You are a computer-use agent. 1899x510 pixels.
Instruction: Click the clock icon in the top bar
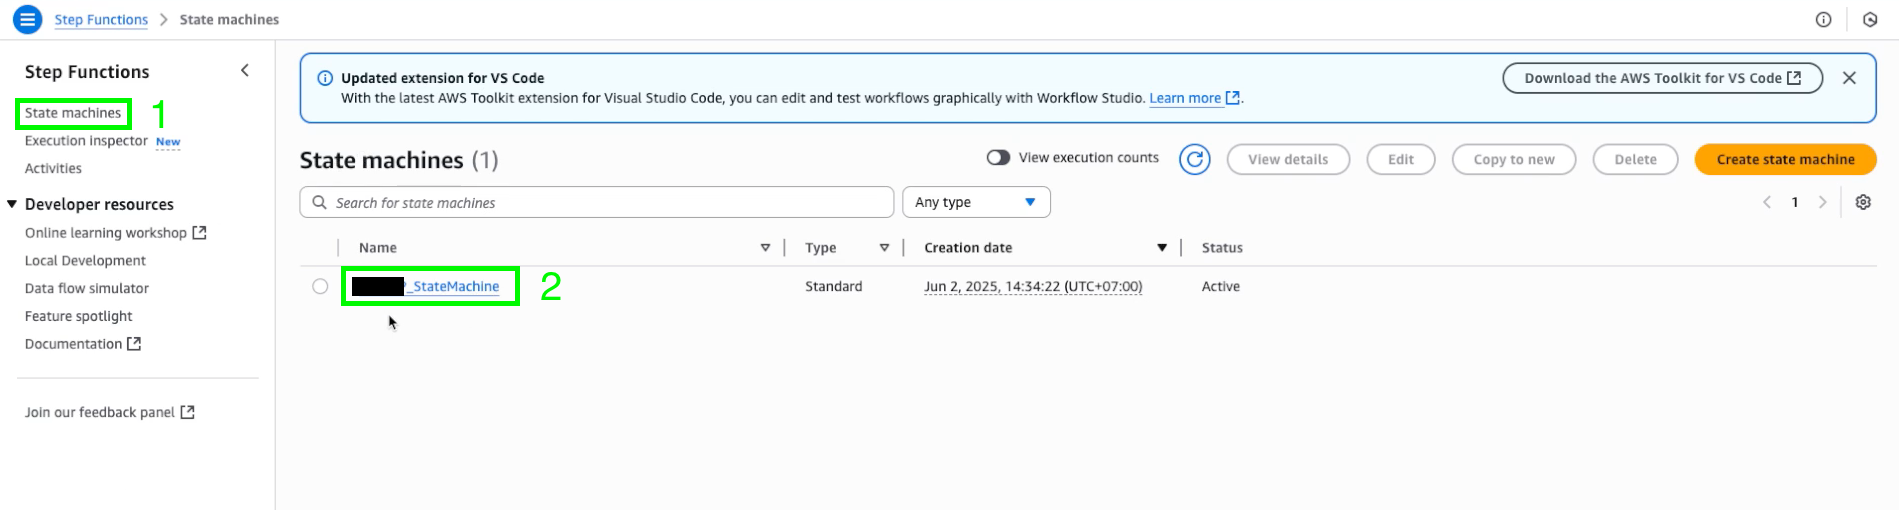point(1870,19)
